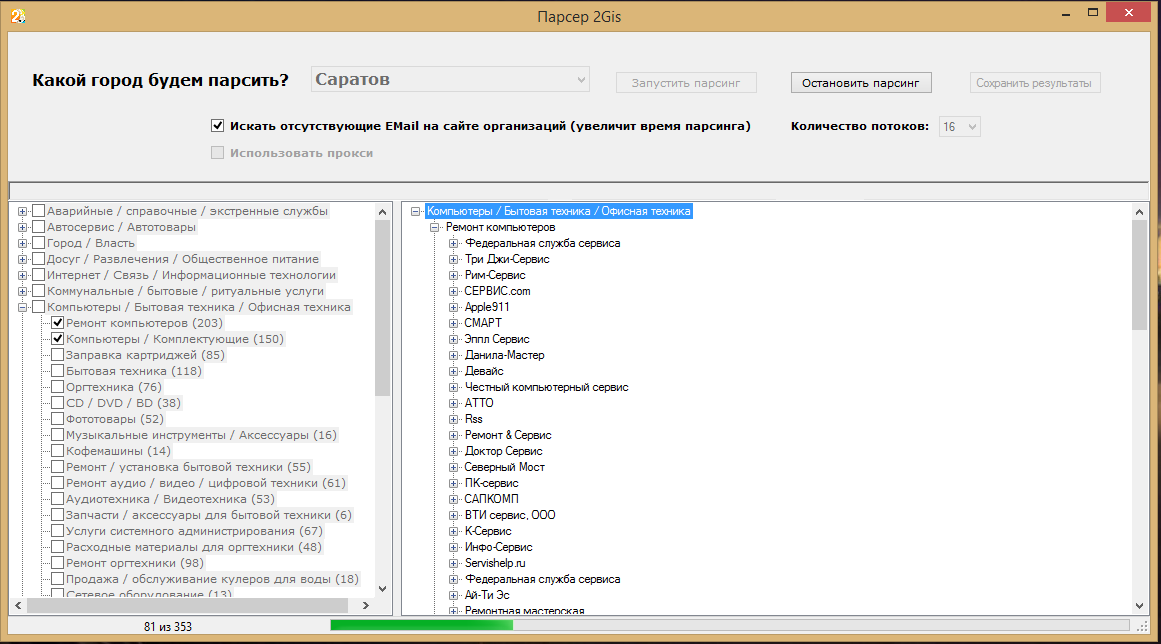Viewport: 1161px width, 644px height.
Task: Expand the Servishelp.ru result node
Action: click(x=454, y=563)
